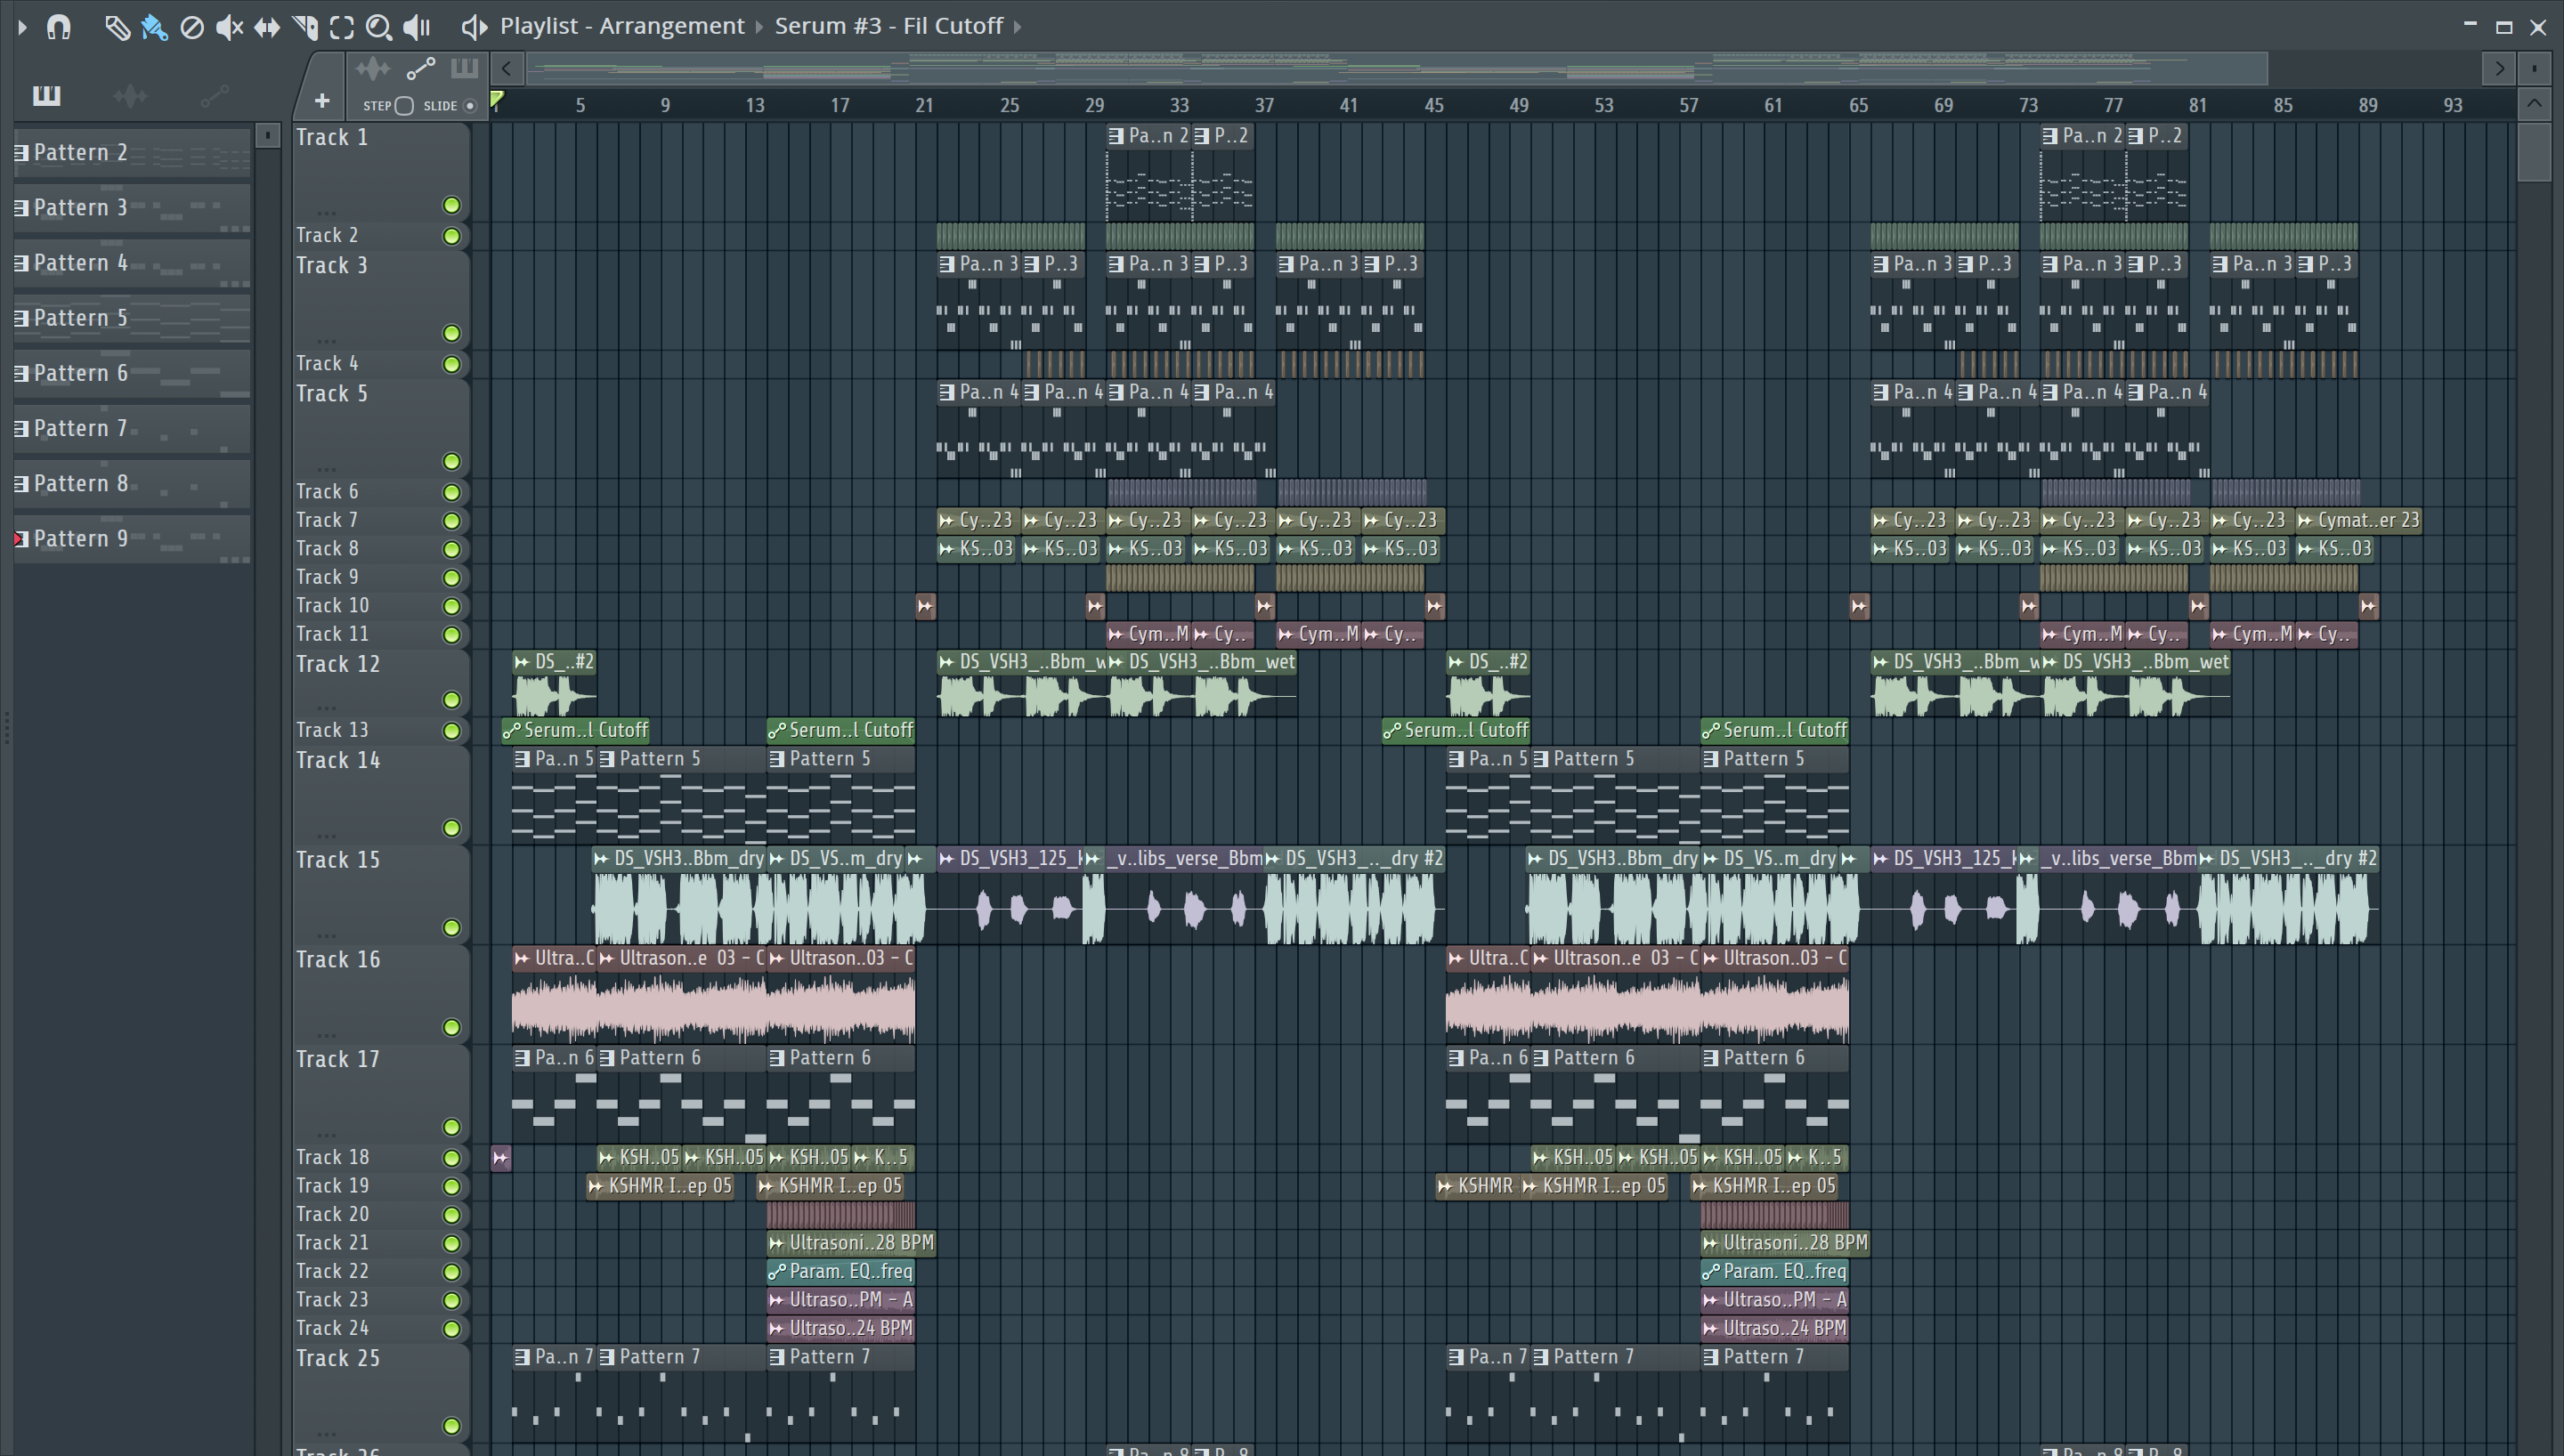2564x1456 pixels.
Task: Select Pattern 2 in picker
Action: 132,153
